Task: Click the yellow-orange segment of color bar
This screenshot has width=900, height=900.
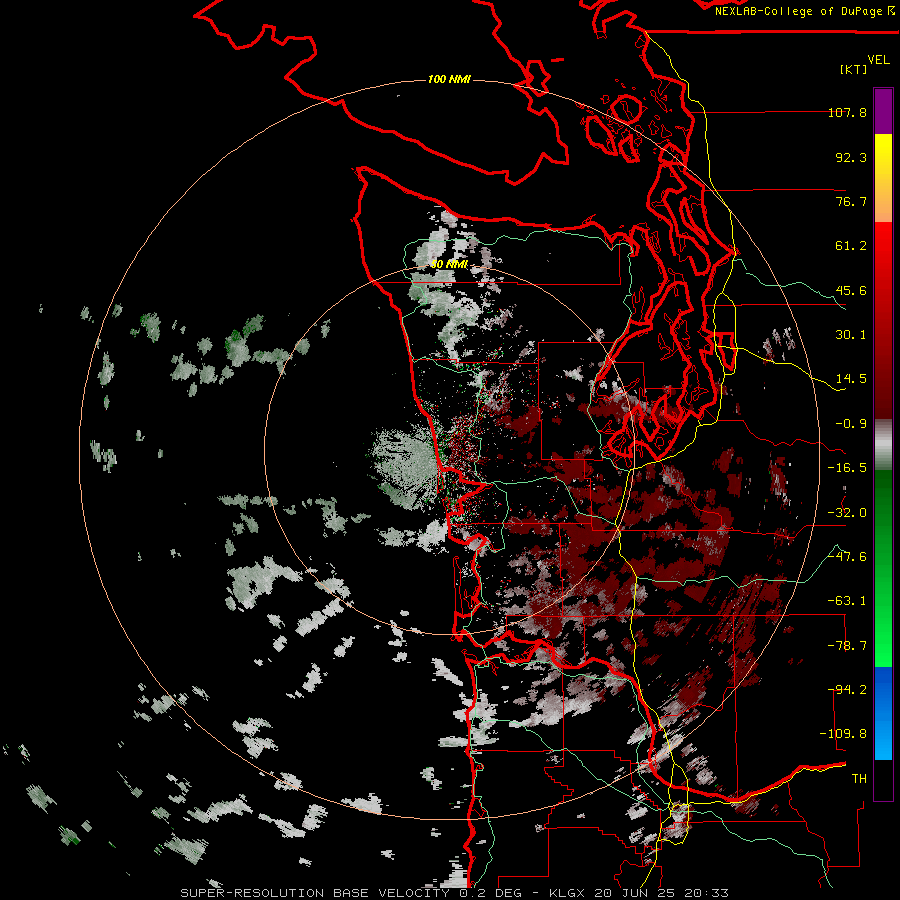Action: (883, 178)
